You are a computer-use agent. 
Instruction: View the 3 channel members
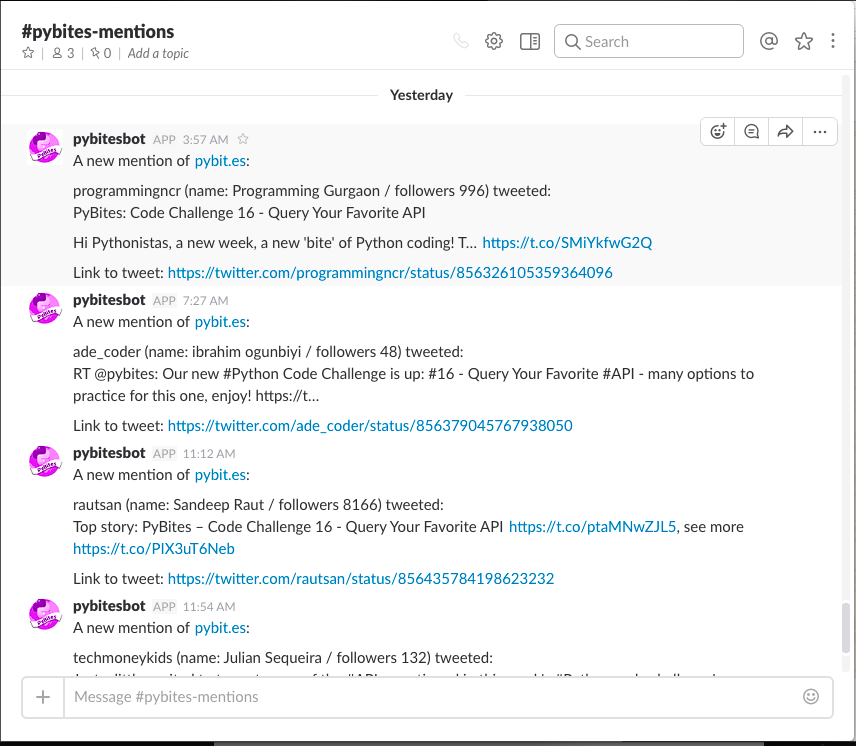point(63,53)
